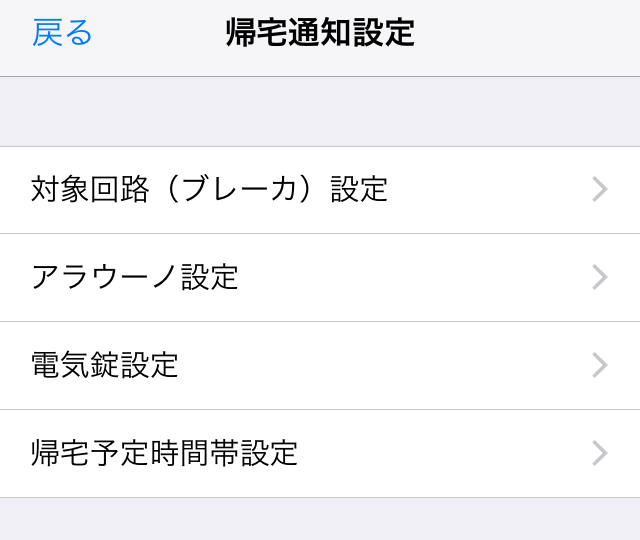The image size is (640, 540).
Task: Open the 電気錠設定 row
Action: click(320, 365)
